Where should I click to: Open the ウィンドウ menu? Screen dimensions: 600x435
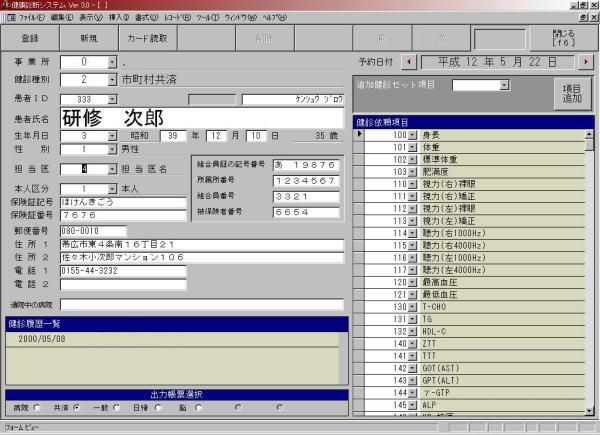(240, 18)
